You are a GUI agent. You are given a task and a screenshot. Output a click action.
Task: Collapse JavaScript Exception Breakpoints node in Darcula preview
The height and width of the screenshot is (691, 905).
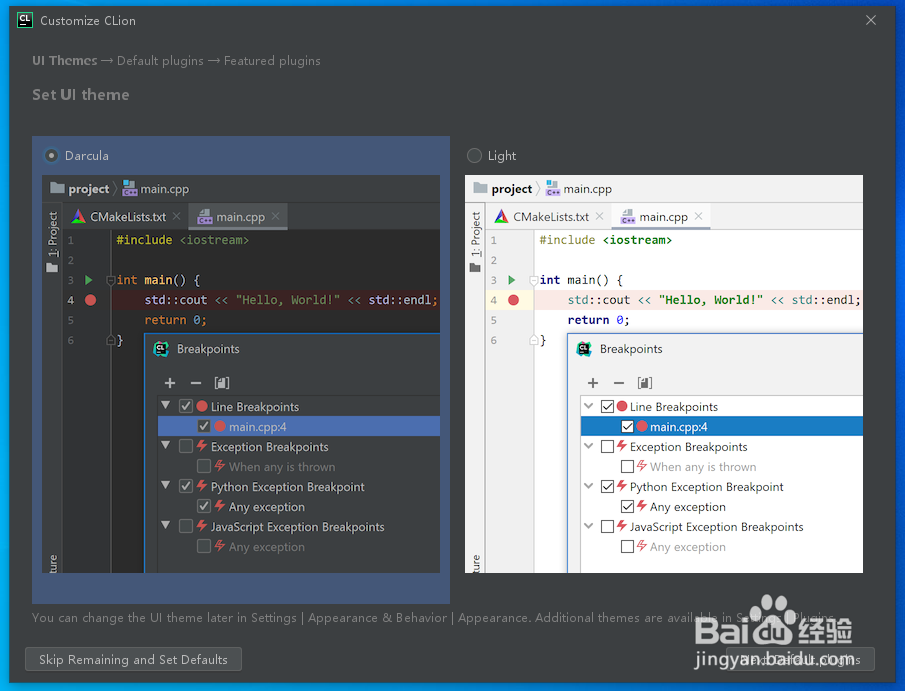tap(166, 525)
